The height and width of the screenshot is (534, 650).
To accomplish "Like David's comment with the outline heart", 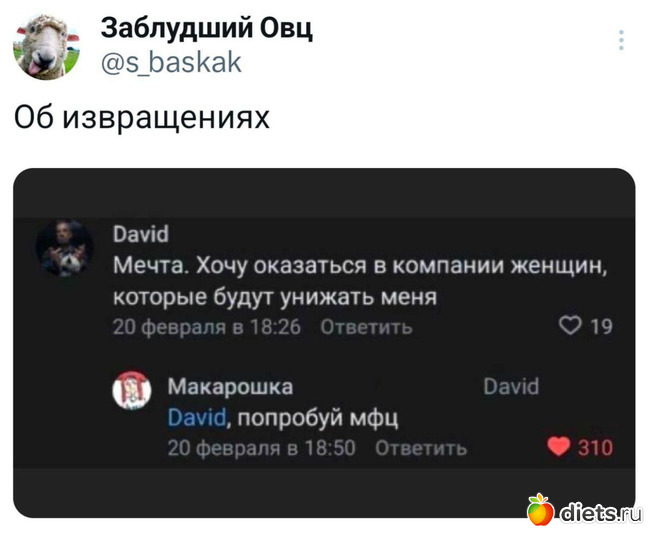I will [x=570, y=326].
